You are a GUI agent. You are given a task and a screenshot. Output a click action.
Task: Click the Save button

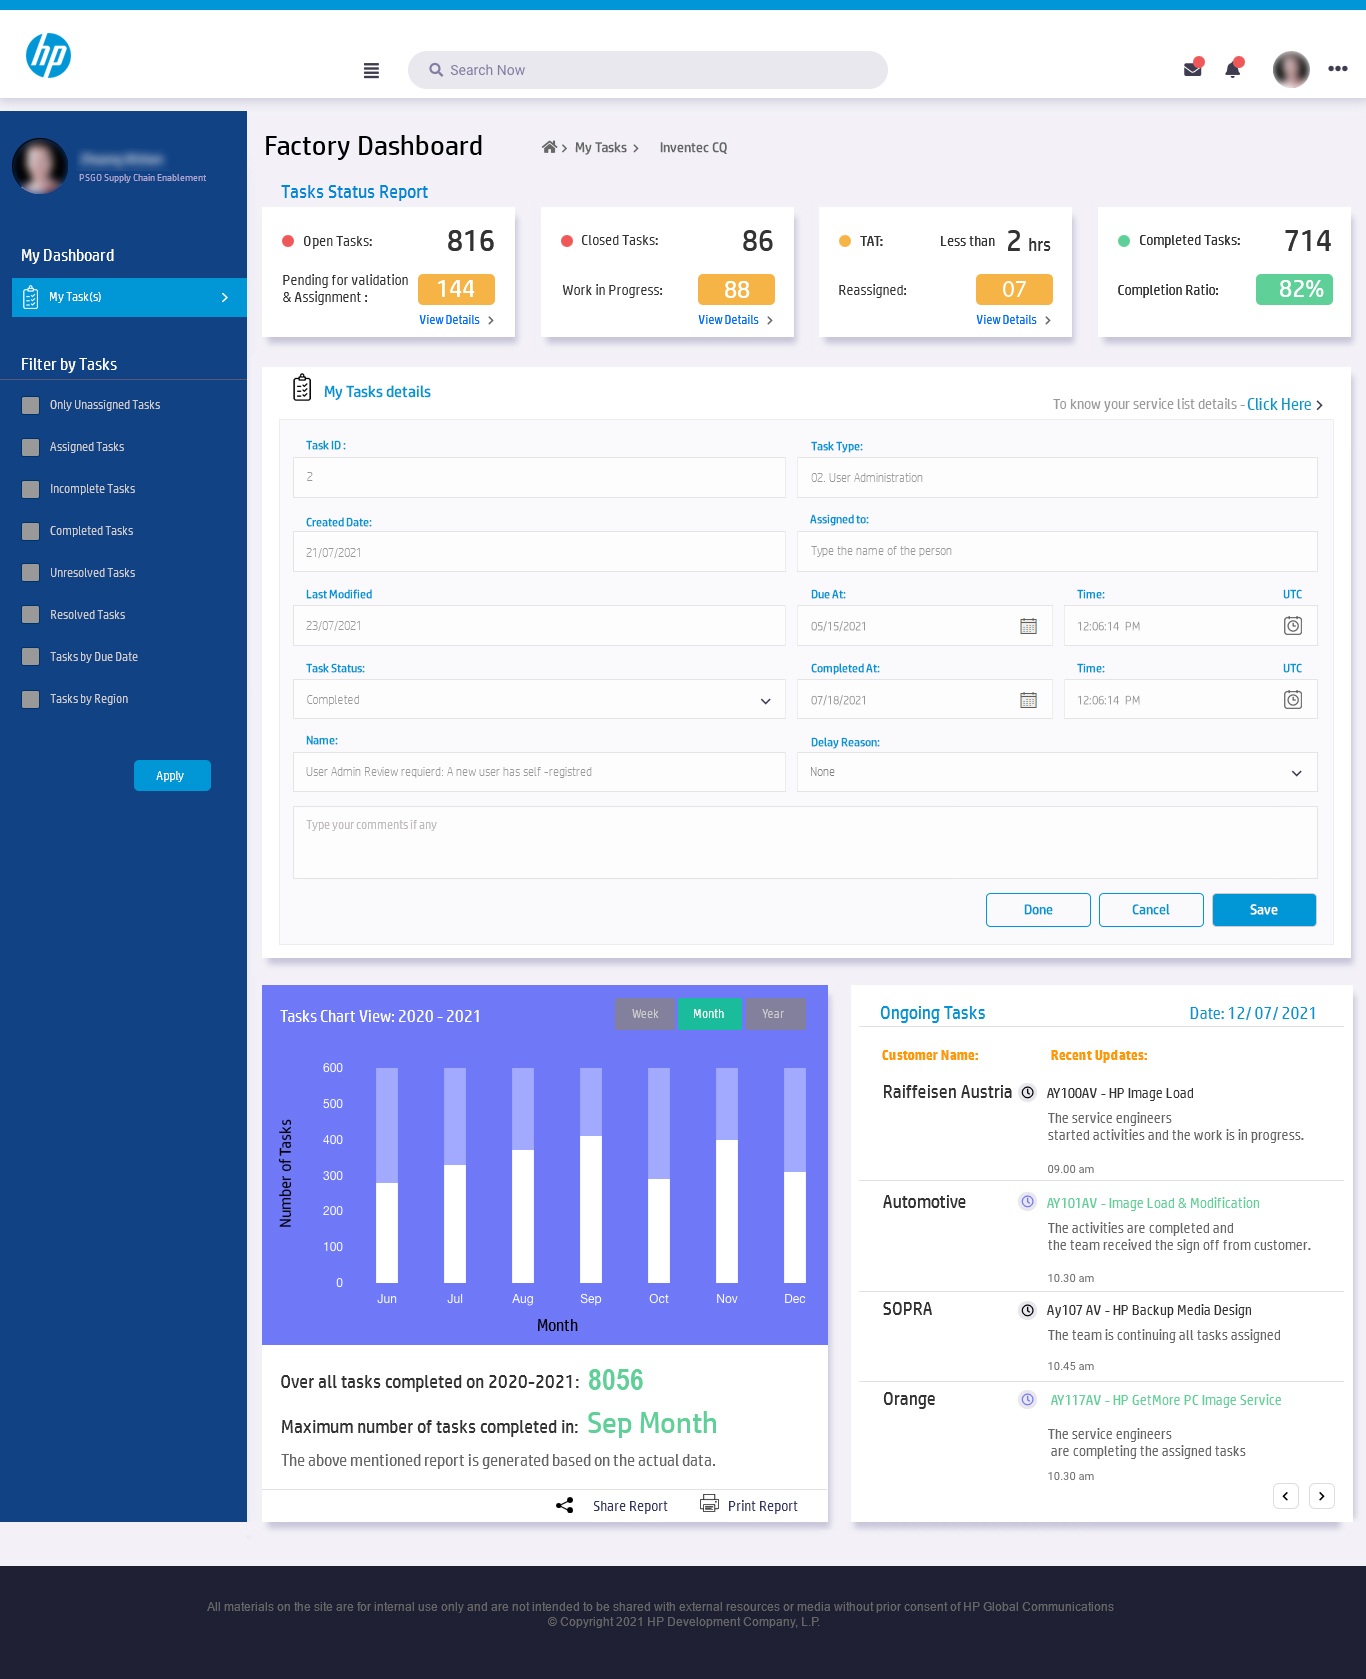[1264, 910]
